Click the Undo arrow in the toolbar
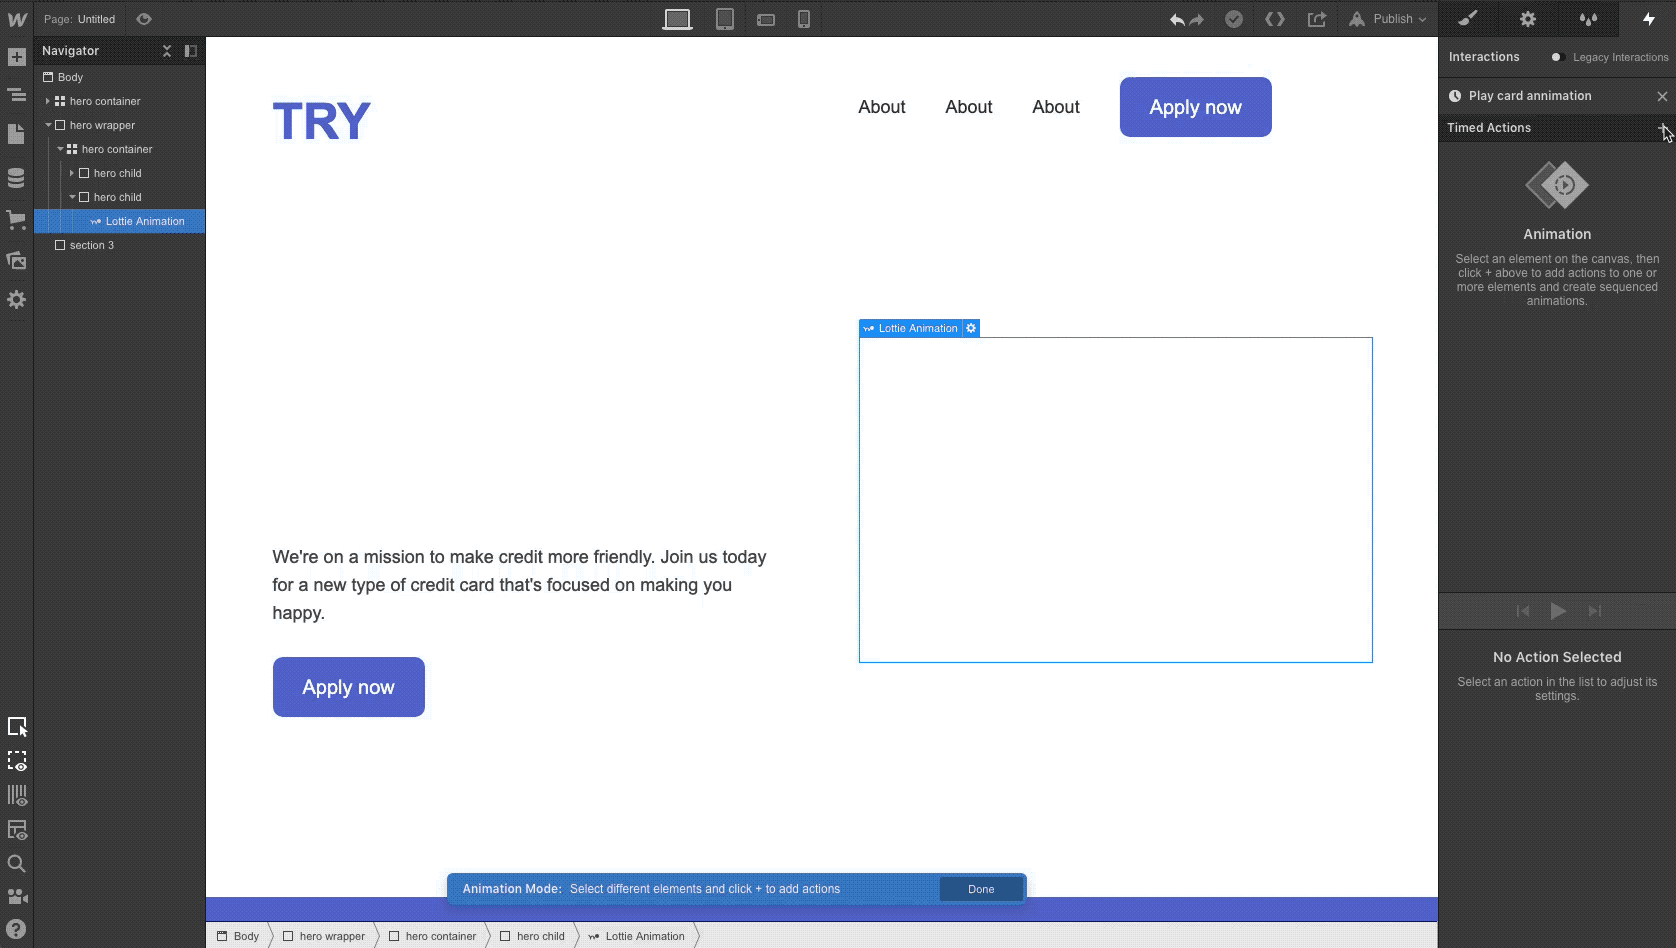The width and height of the screenshot is (1676, 948). [x=1176, y=18]
